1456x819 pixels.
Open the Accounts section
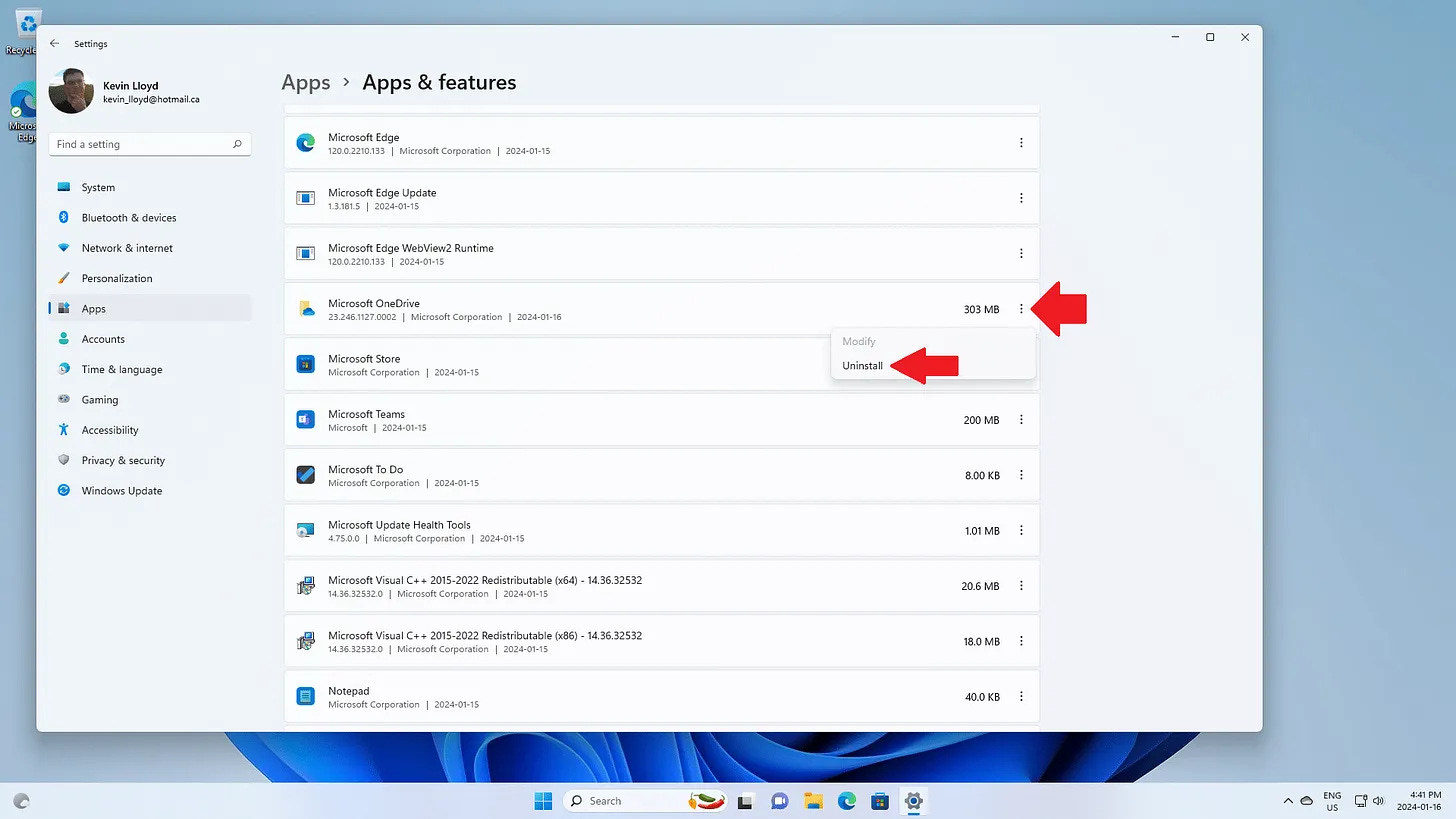150,339
